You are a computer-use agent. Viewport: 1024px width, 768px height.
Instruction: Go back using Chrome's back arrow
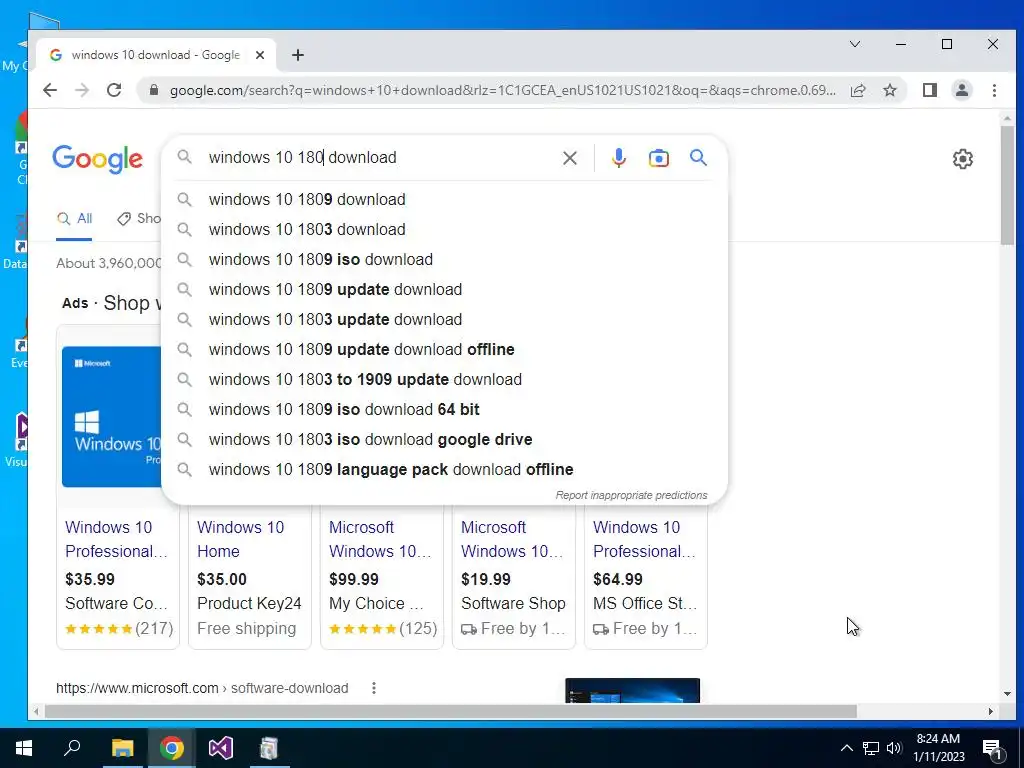point(50,90)
